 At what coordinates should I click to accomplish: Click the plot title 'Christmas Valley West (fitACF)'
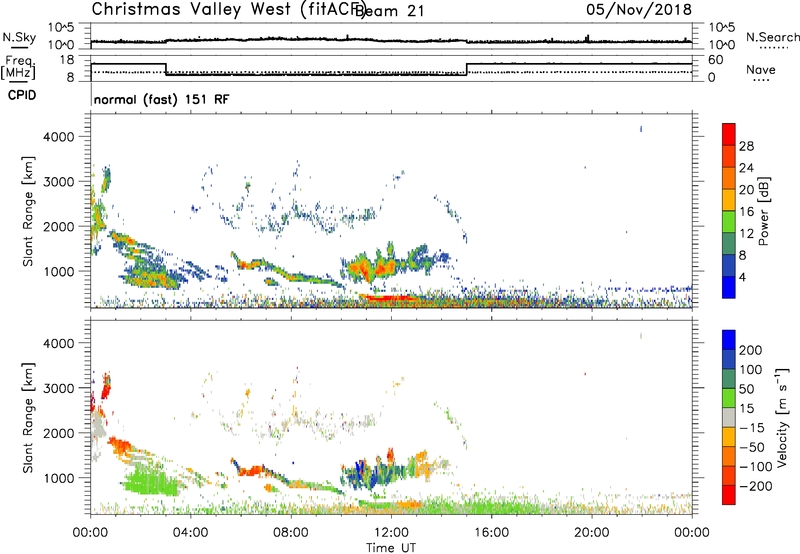[228, 9]
